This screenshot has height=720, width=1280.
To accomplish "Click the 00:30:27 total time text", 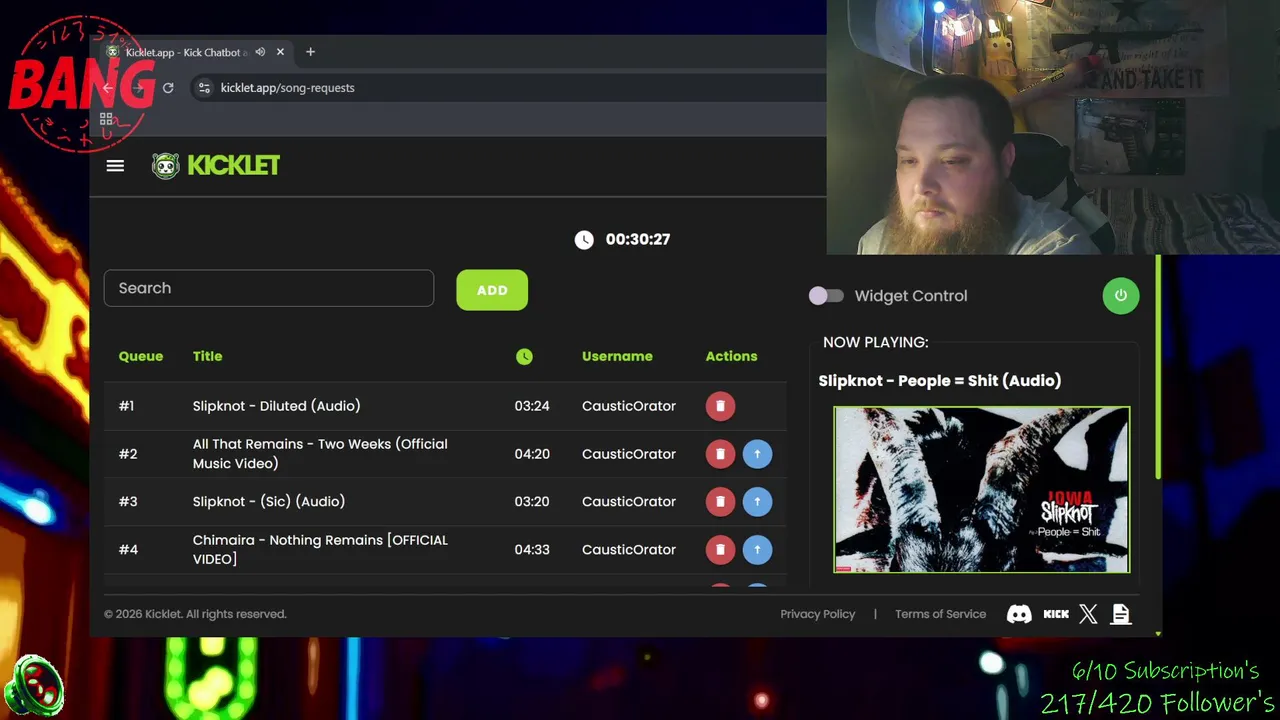I will tap(638, 239).
